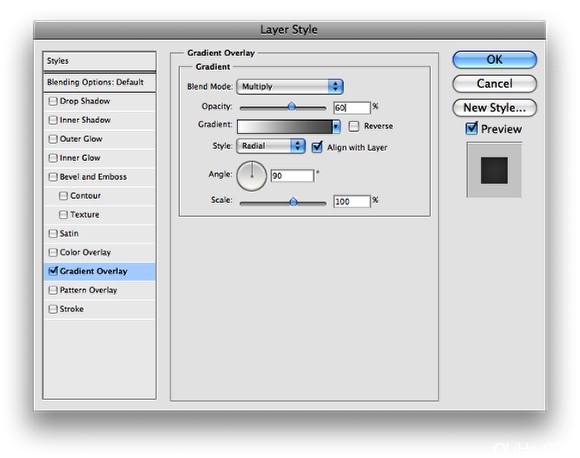Select the Styles panel entry
The height and width of the screenshot is (458, 580).
tap(100, 61)
